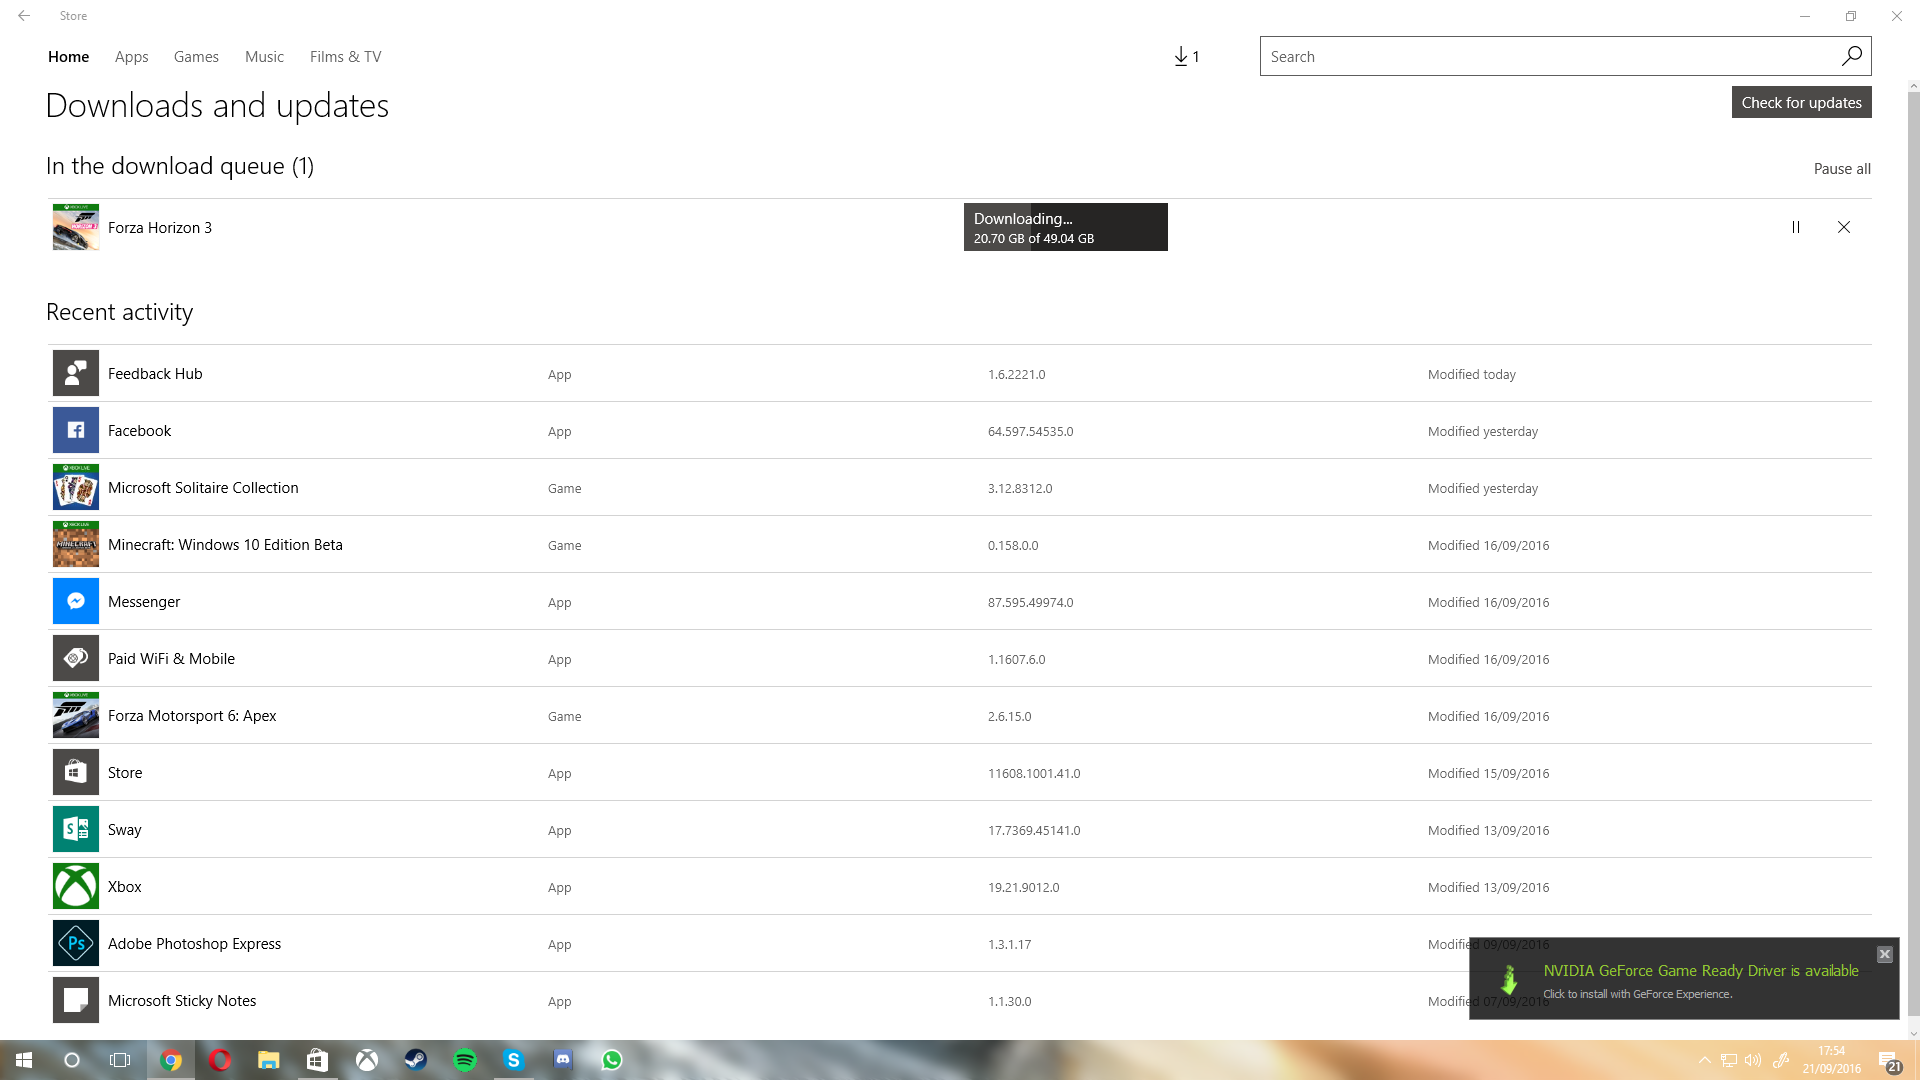The image size is (1920, 1080).
Task: Click the Paid WiFi & Mobile icon
Action: [x=76, y=658]
